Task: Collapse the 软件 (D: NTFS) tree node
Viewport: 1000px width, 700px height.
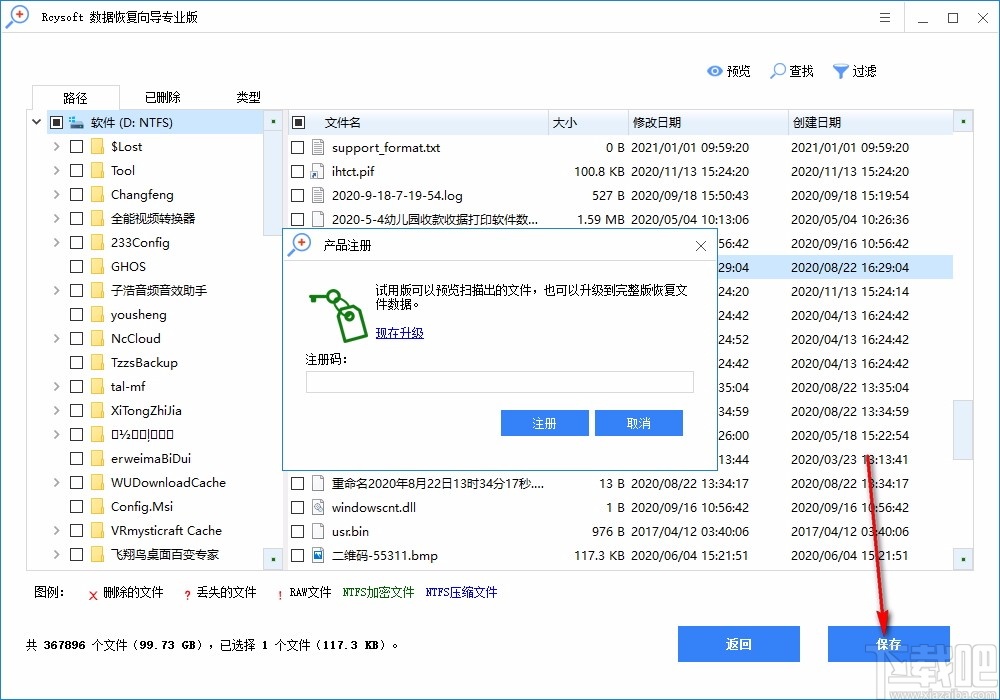Action: click(x=36, y=121)
